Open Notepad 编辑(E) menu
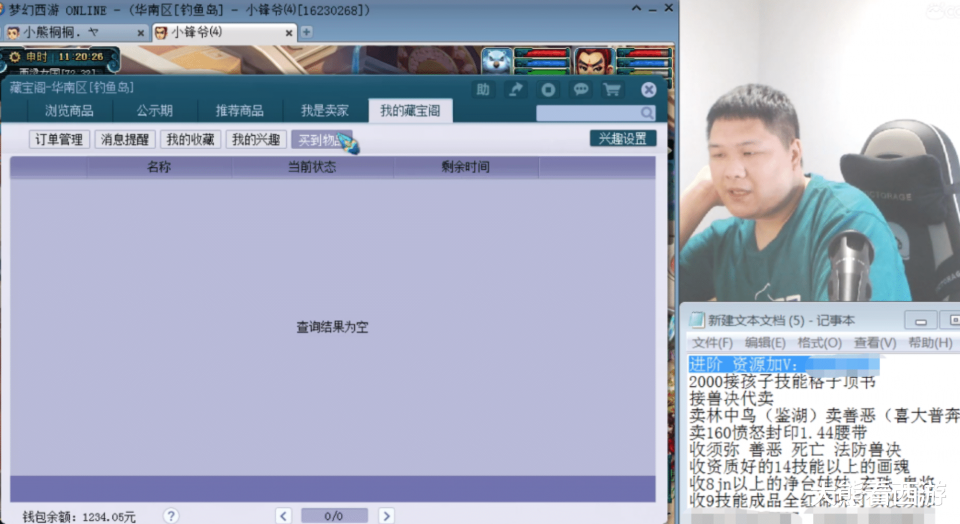Viewport: 960px width, 524px height. 765,343
